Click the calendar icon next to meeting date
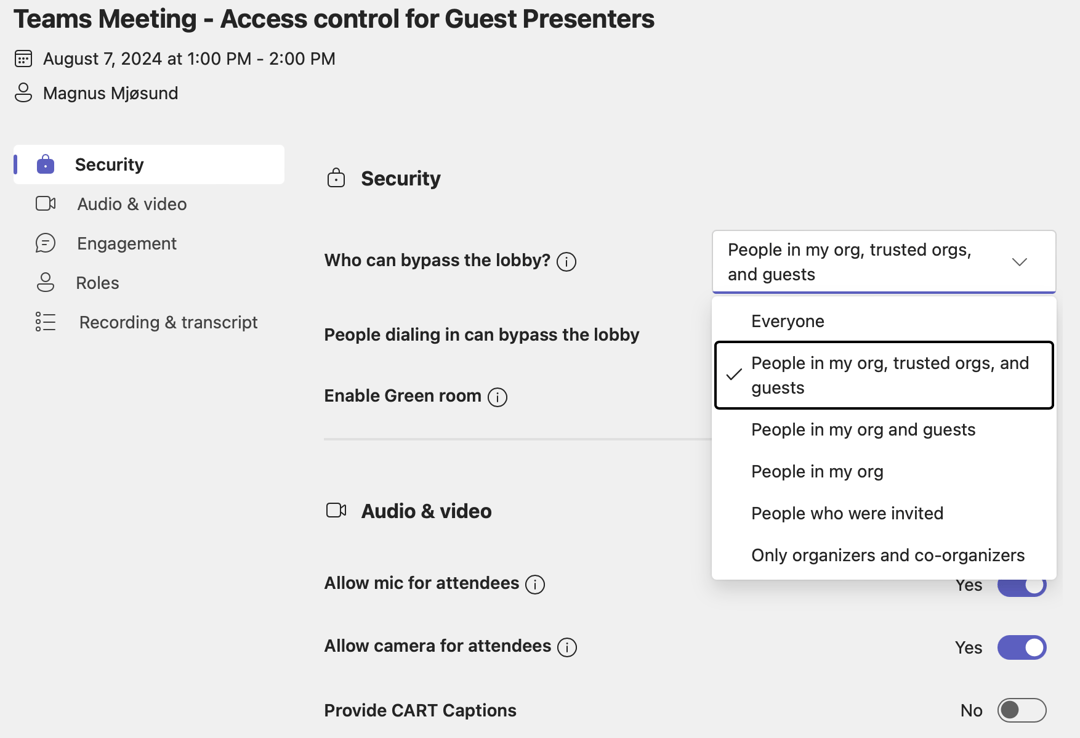Screen dimensions: 1080x738 pyautogui.click(x=22, y=57)
